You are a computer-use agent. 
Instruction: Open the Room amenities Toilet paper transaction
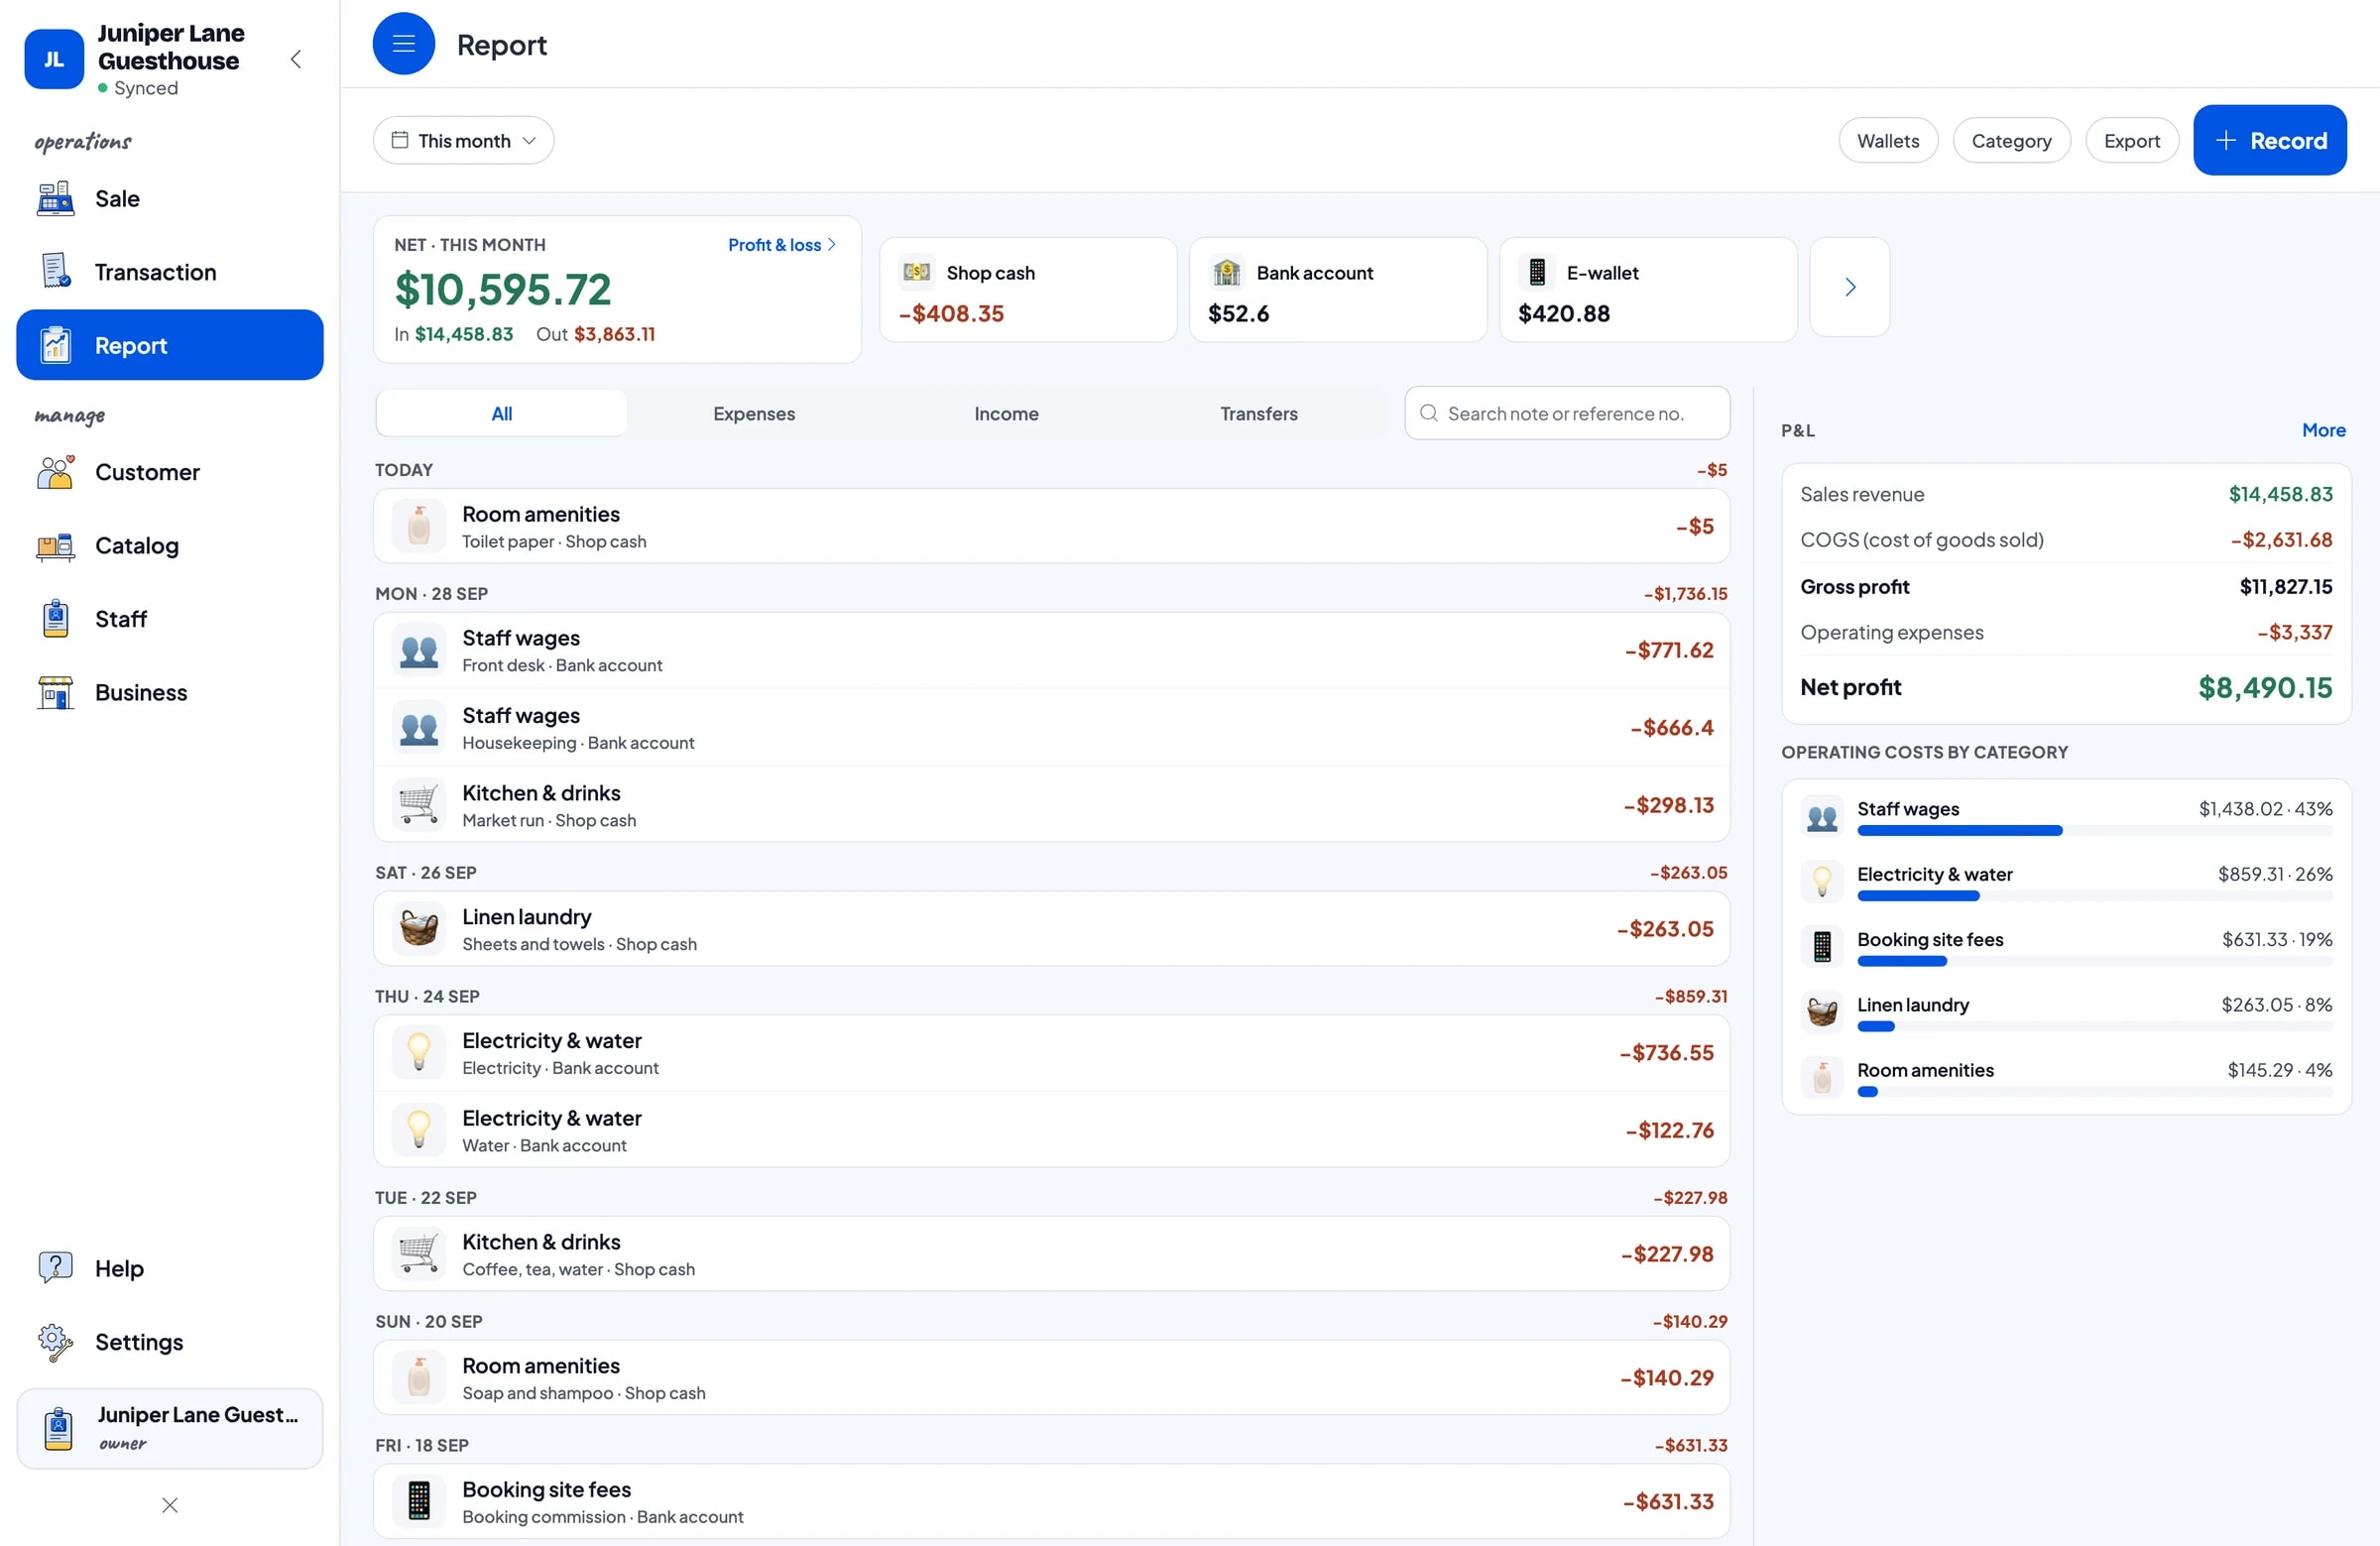[x=1051, y=526]
